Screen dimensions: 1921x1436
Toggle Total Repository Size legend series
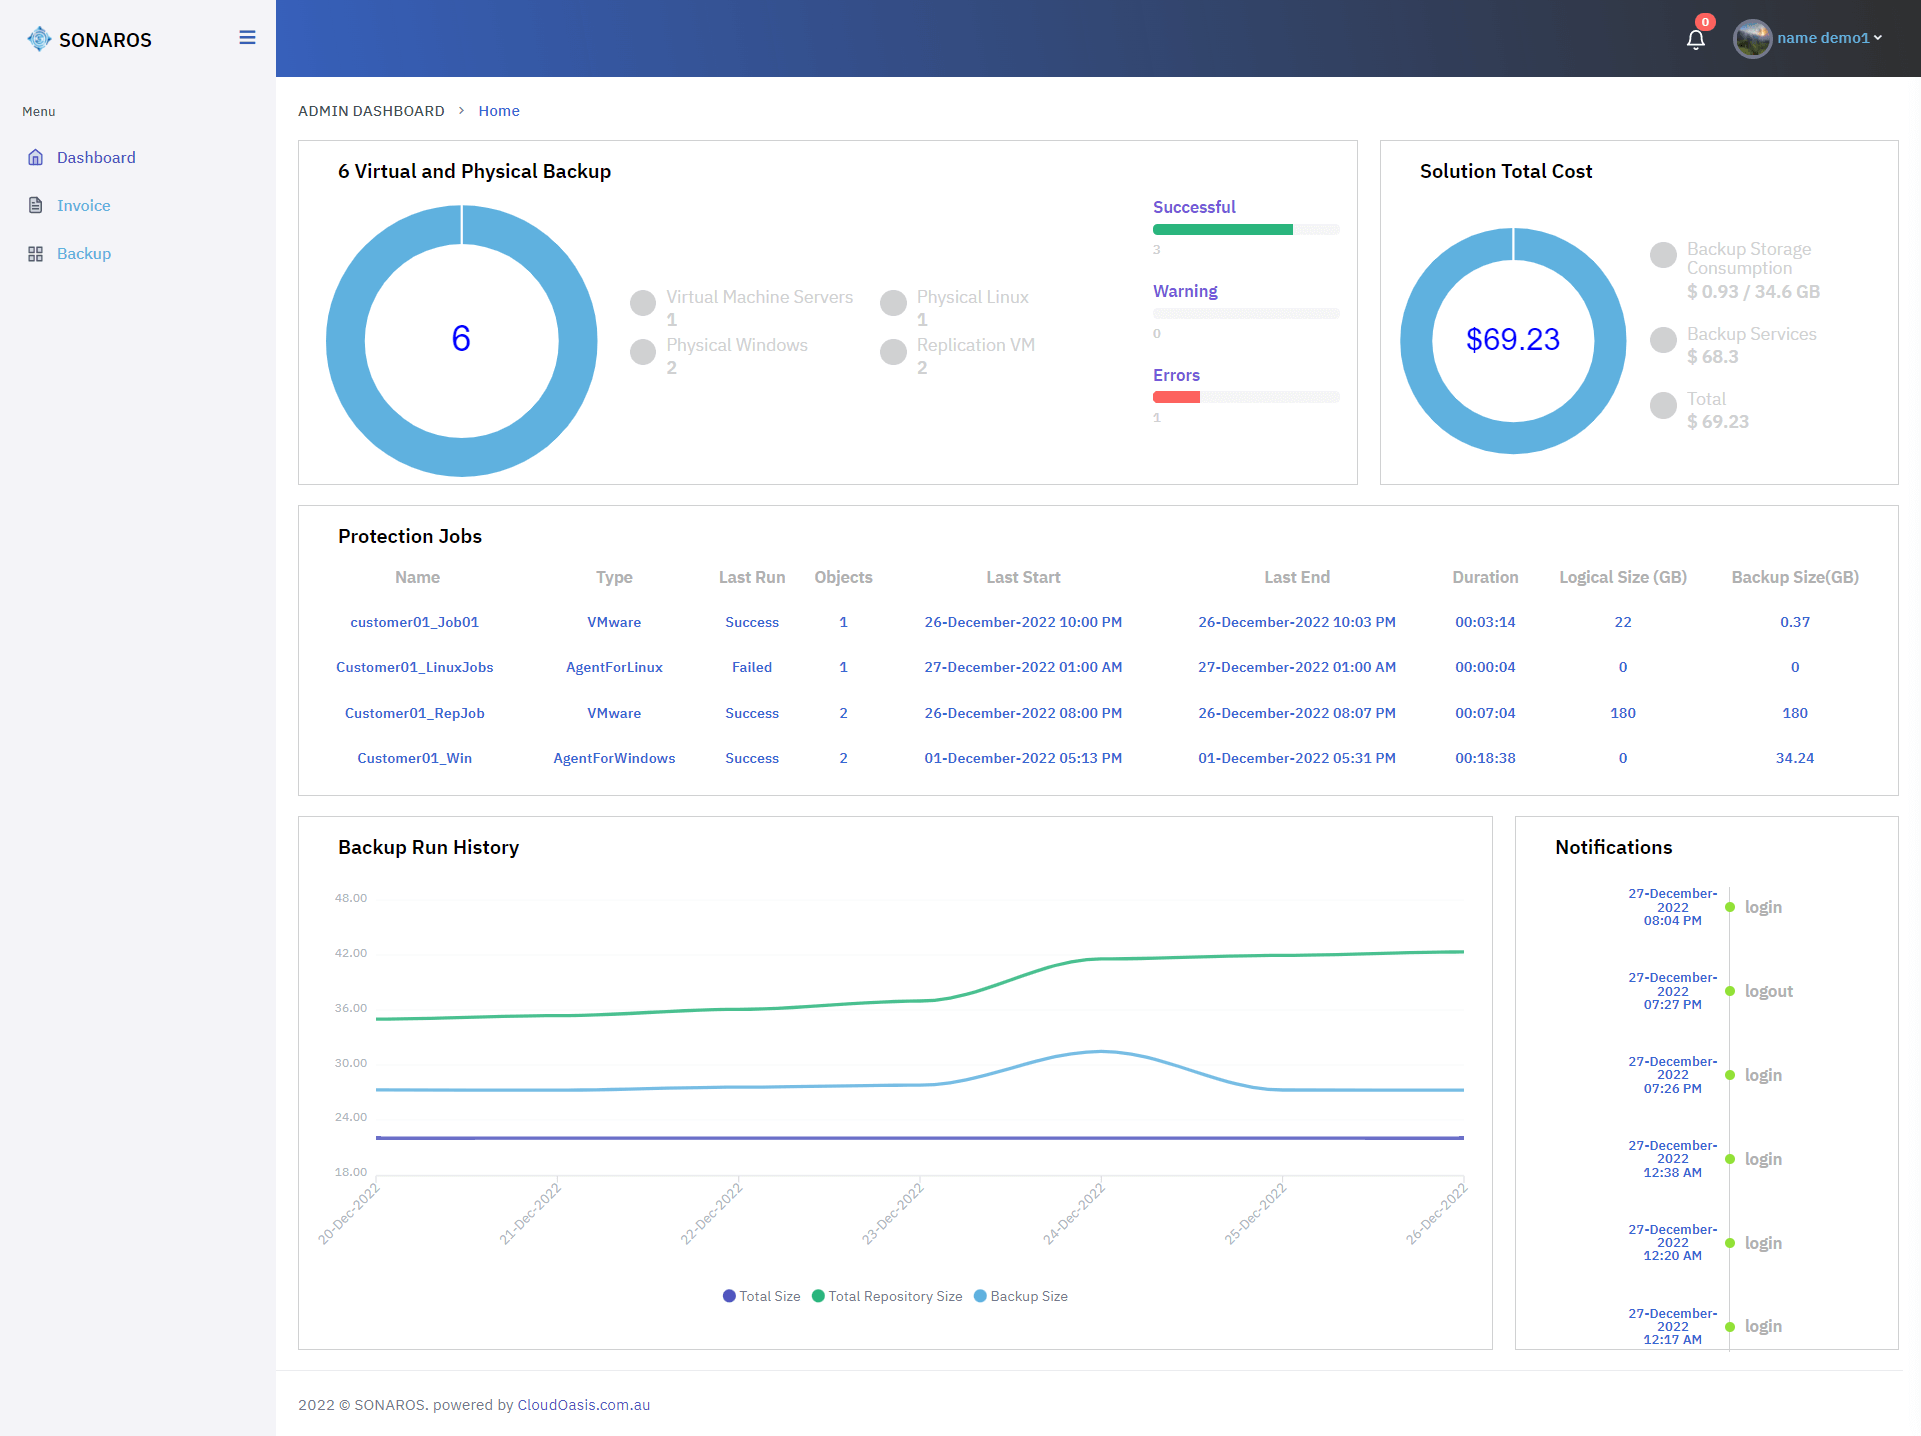pos(887,1296)
